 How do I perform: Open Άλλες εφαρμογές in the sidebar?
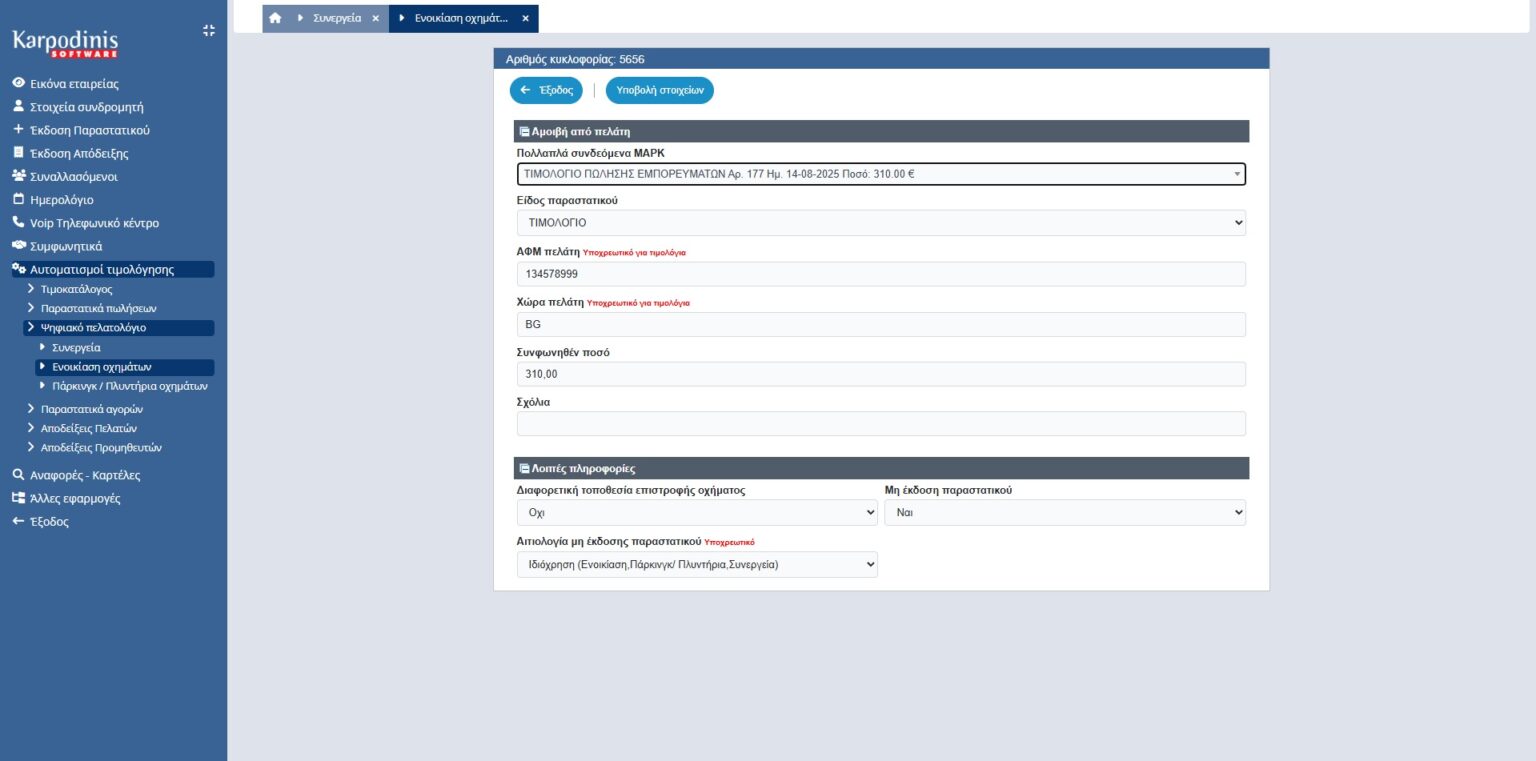pyautogui.click(x=75, y=498)
